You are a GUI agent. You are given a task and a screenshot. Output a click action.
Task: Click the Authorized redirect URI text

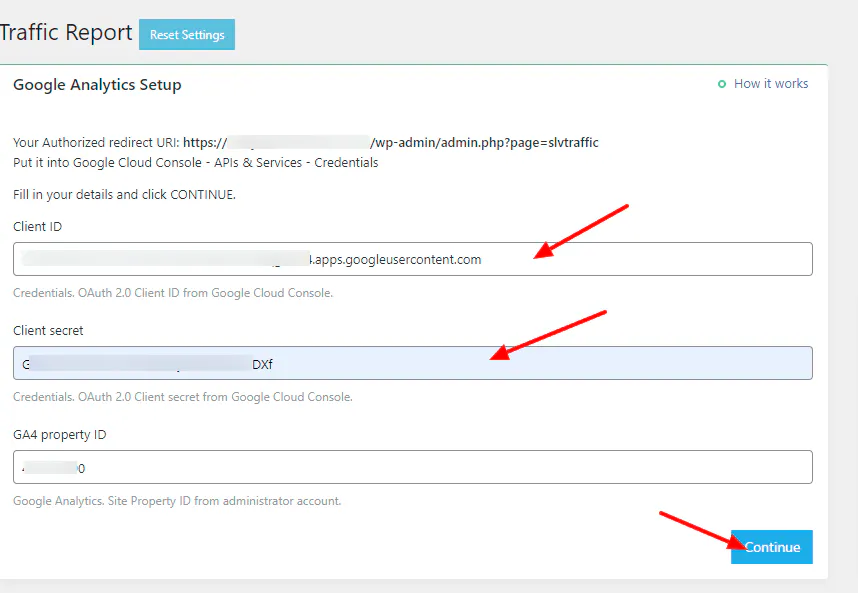tap(300, 142)
